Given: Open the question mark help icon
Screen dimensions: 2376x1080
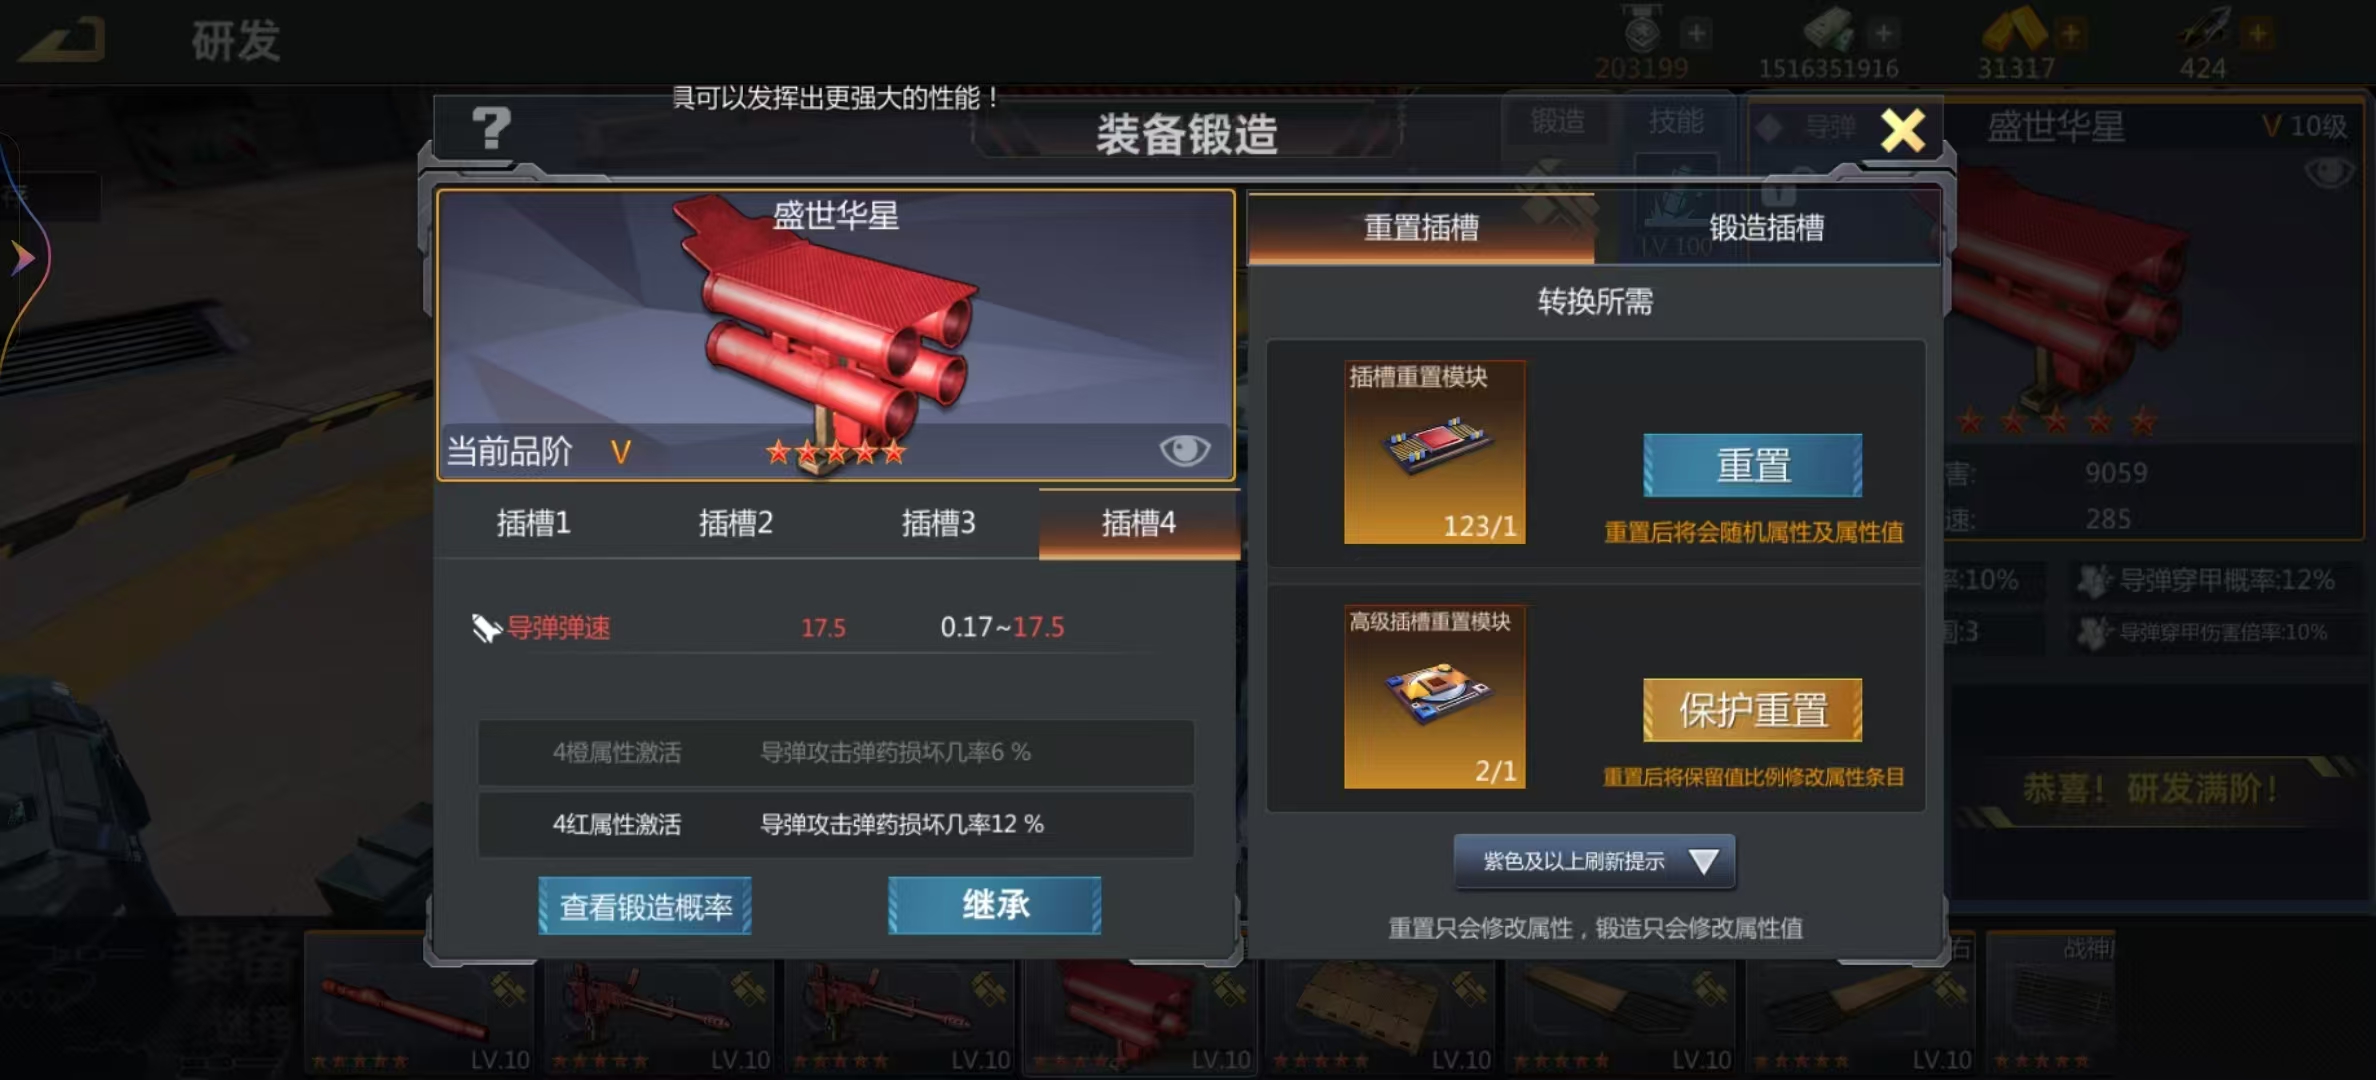Looking at the screenshot, I should [x=491, y=129].
